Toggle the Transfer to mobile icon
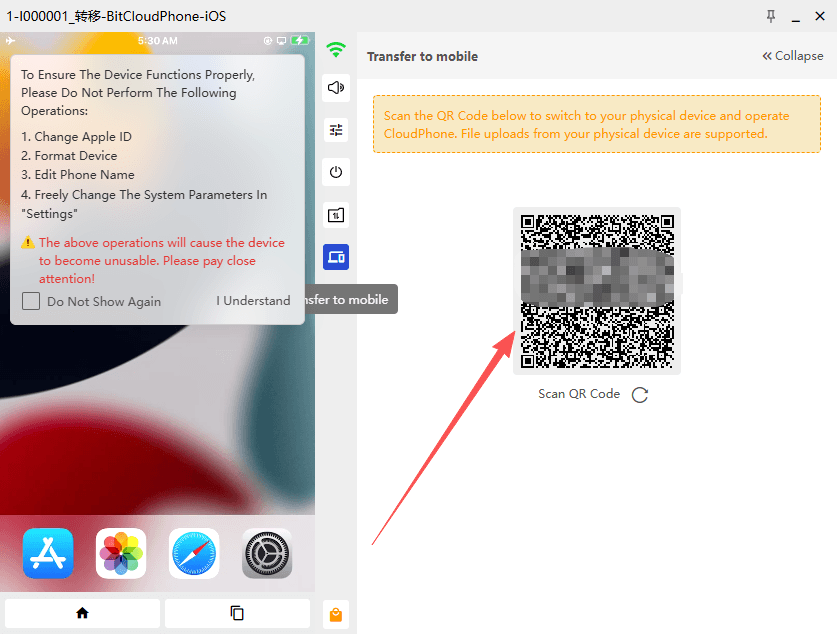 coord(336,257)
